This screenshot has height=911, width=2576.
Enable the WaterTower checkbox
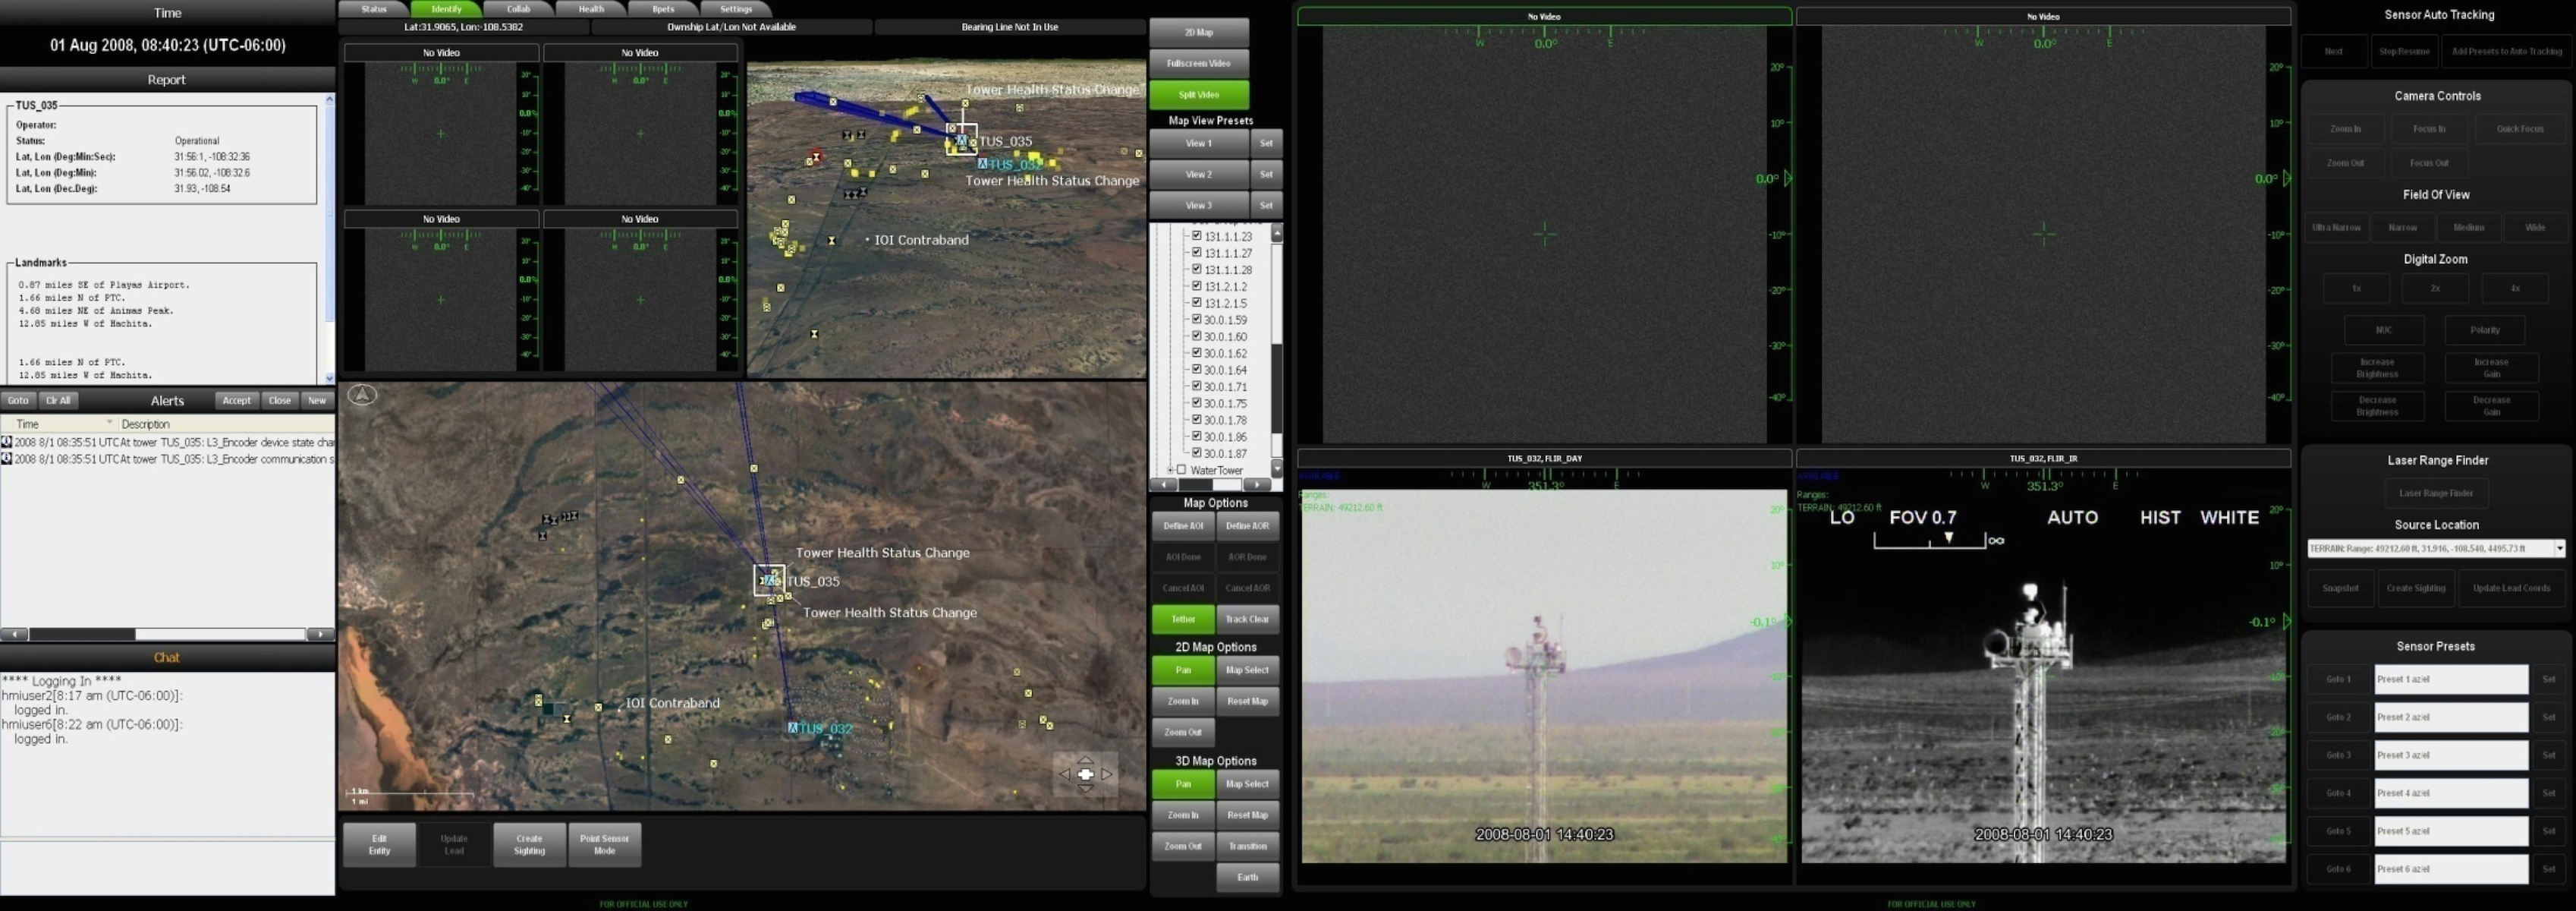(1182, 469)
